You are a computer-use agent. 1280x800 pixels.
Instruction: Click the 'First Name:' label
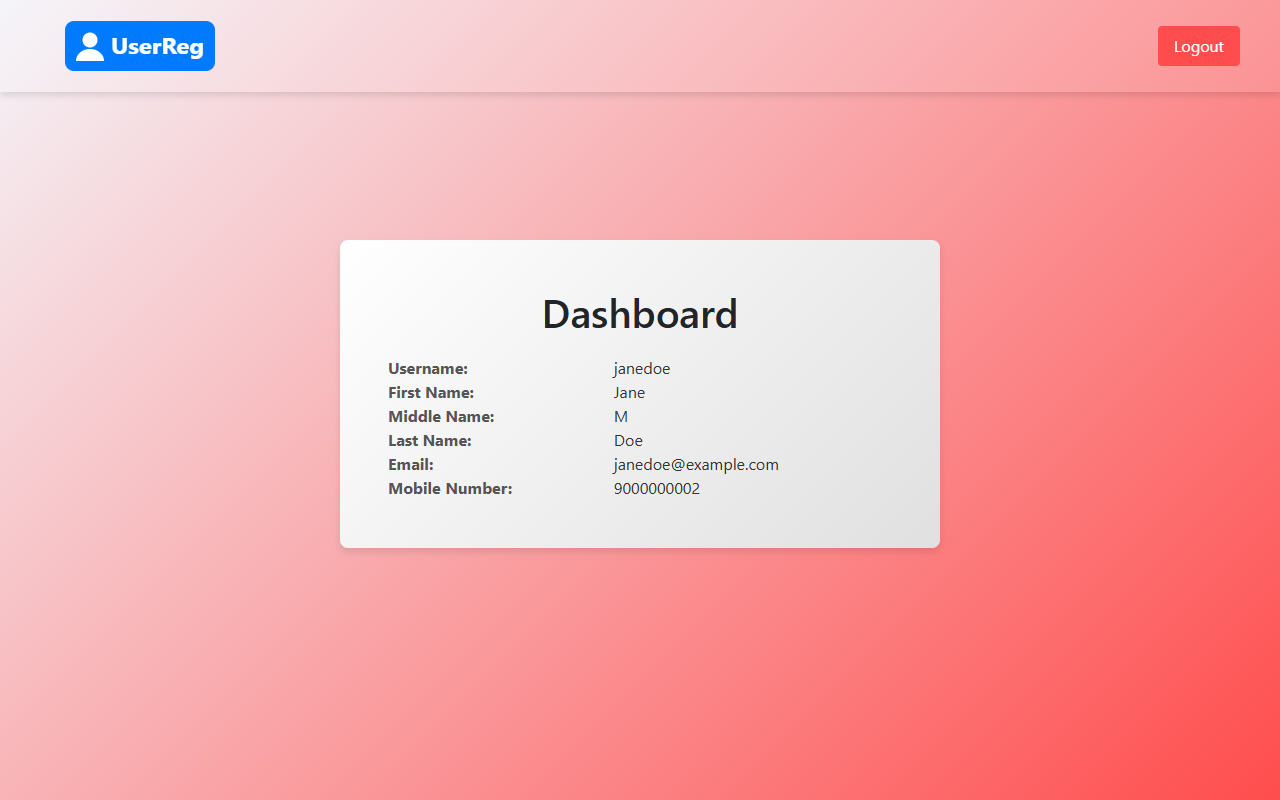tap(431, 393)
